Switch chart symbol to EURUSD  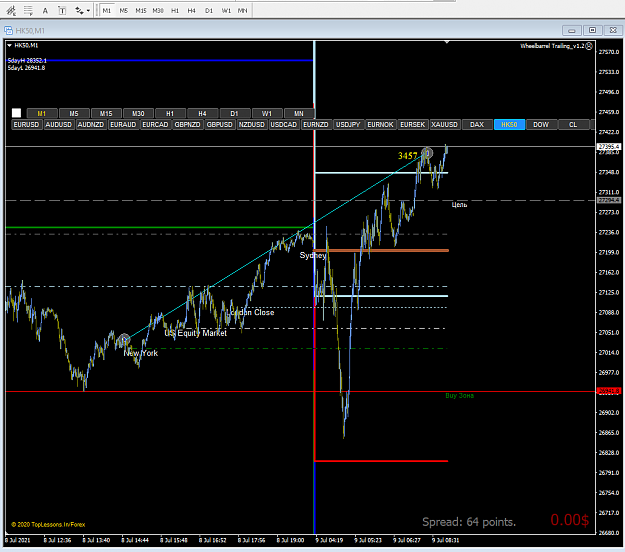pyautogui.click(x=26, y=125)
